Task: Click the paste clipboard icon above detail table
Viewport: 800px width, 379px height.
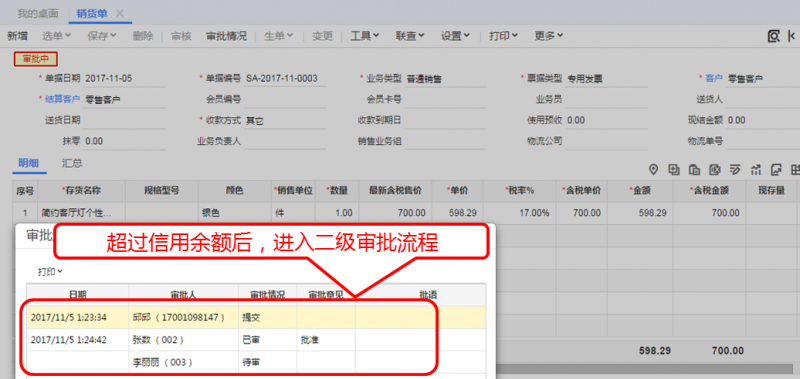Action: (694, 169)
